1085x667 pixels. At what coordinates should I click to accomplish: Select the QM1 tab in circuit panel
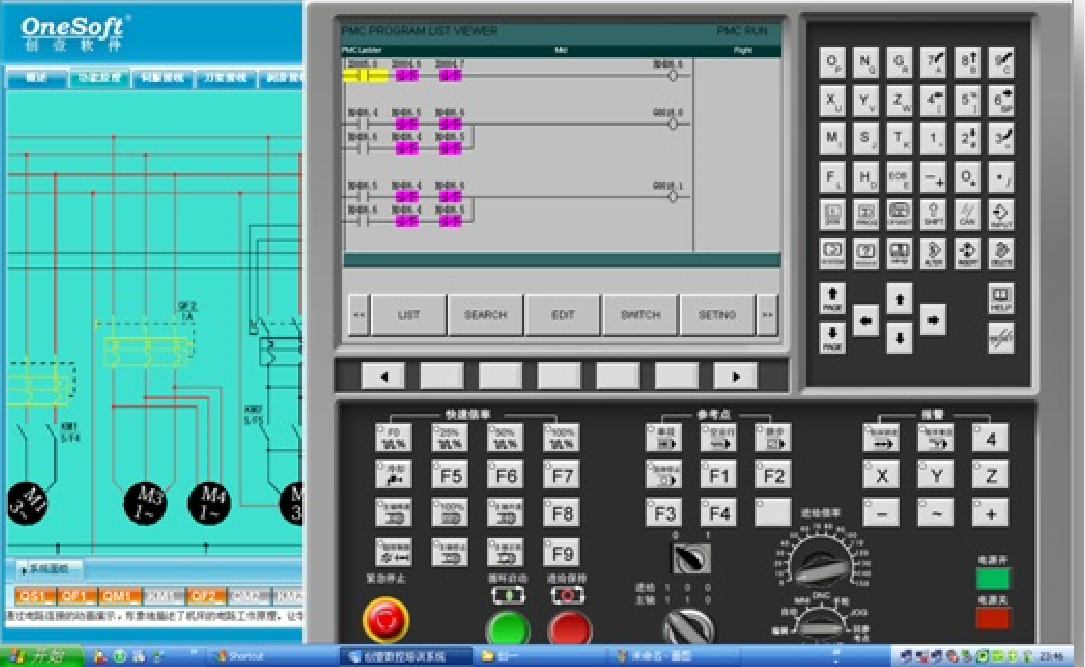[119, 596]
